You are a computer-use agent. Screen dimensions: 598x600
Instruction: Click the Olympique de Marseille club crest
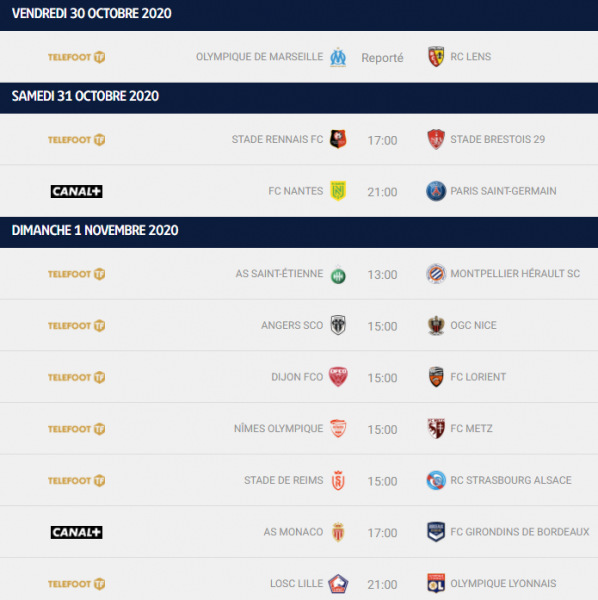click(x=338, y=57)
